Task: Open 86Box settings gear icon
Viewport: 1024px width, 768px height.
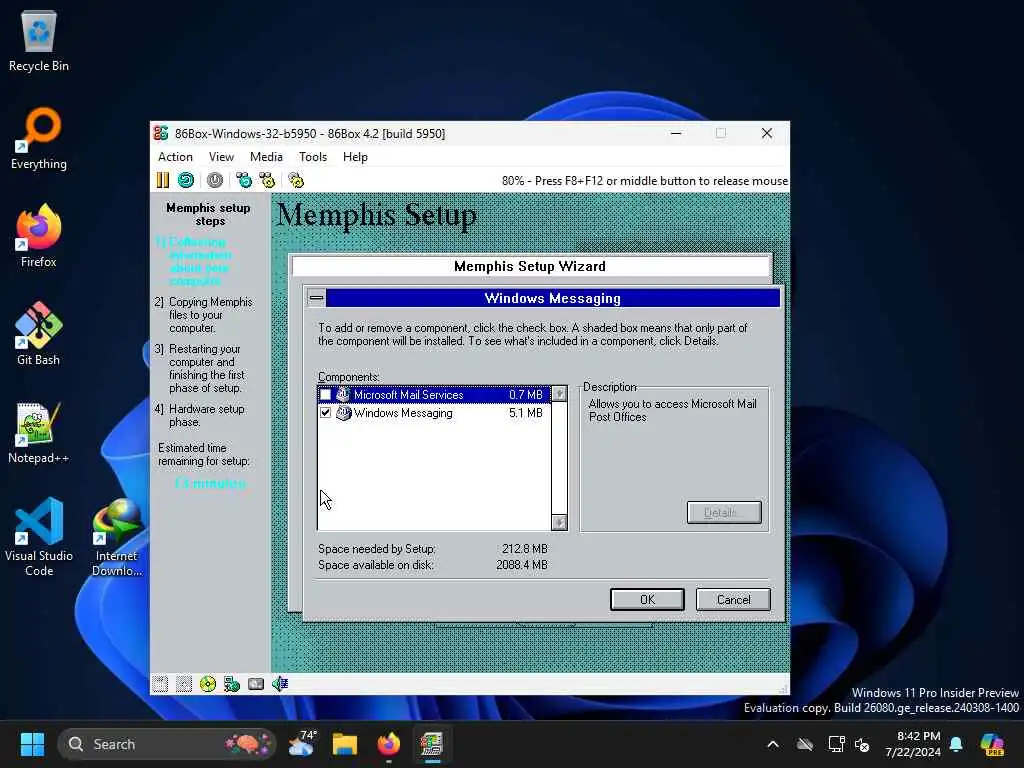Action: [296, 180]
